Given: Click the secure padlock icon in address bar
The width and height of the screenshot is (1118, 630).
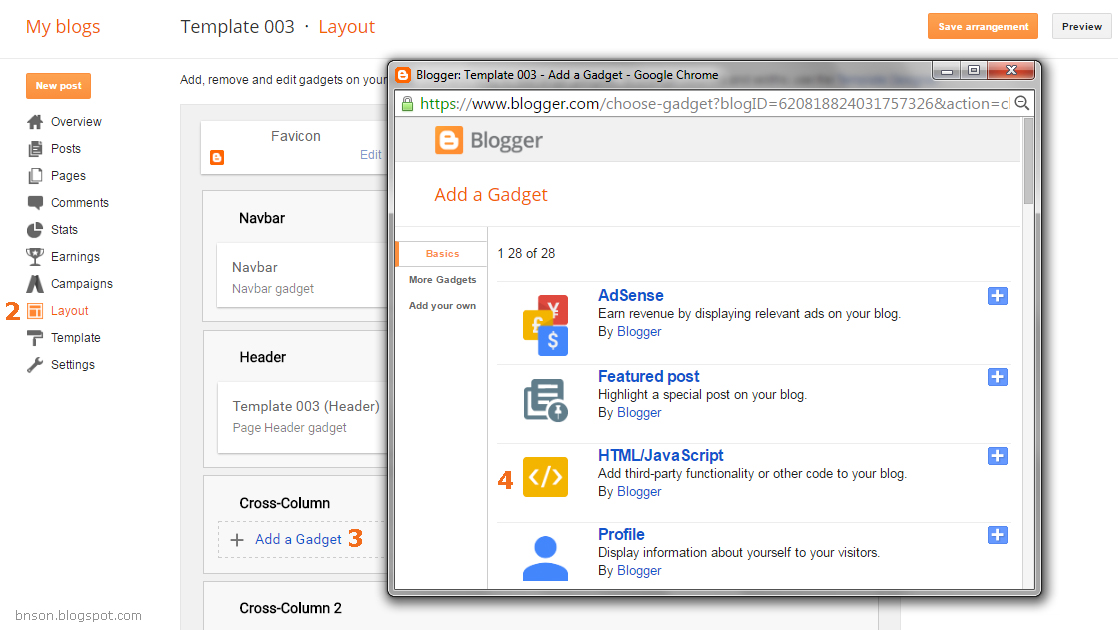Looking at the screenshot, I should [x=407, y=104].
